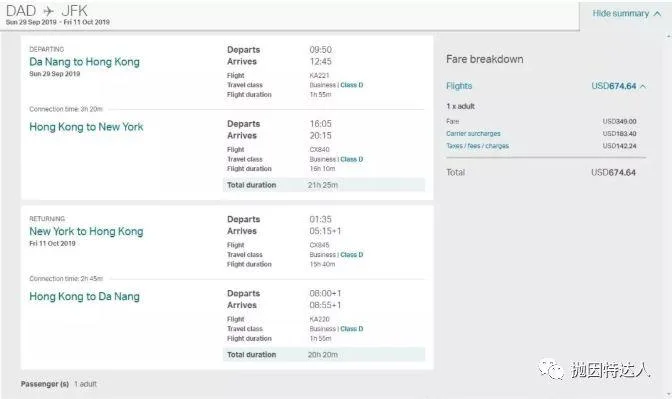Collapse summary using the chevron beside Hide summary
Image resolution: width=672 pixels, height=399 pixels.
click(x=657, y=14)
